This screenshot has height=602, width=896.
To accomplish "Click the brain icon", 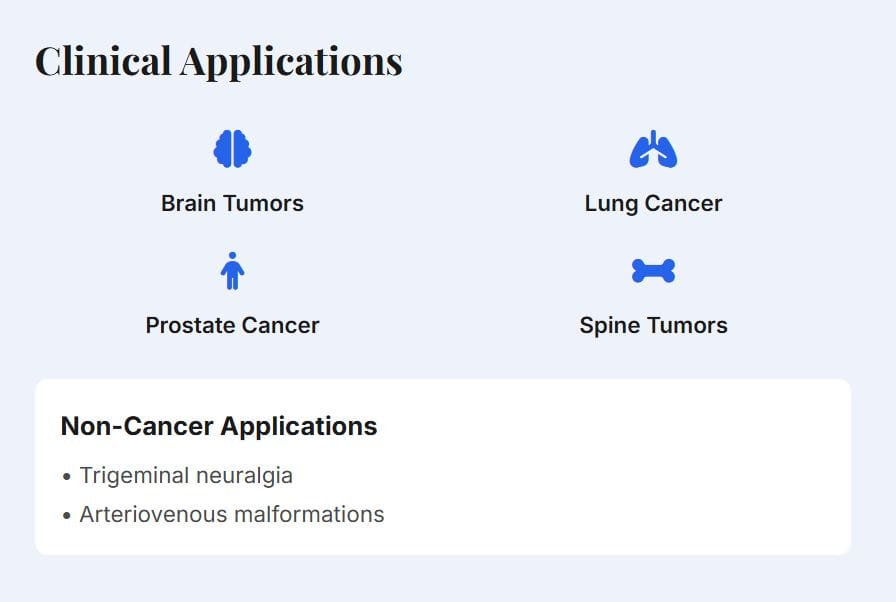I will (232, 150).
